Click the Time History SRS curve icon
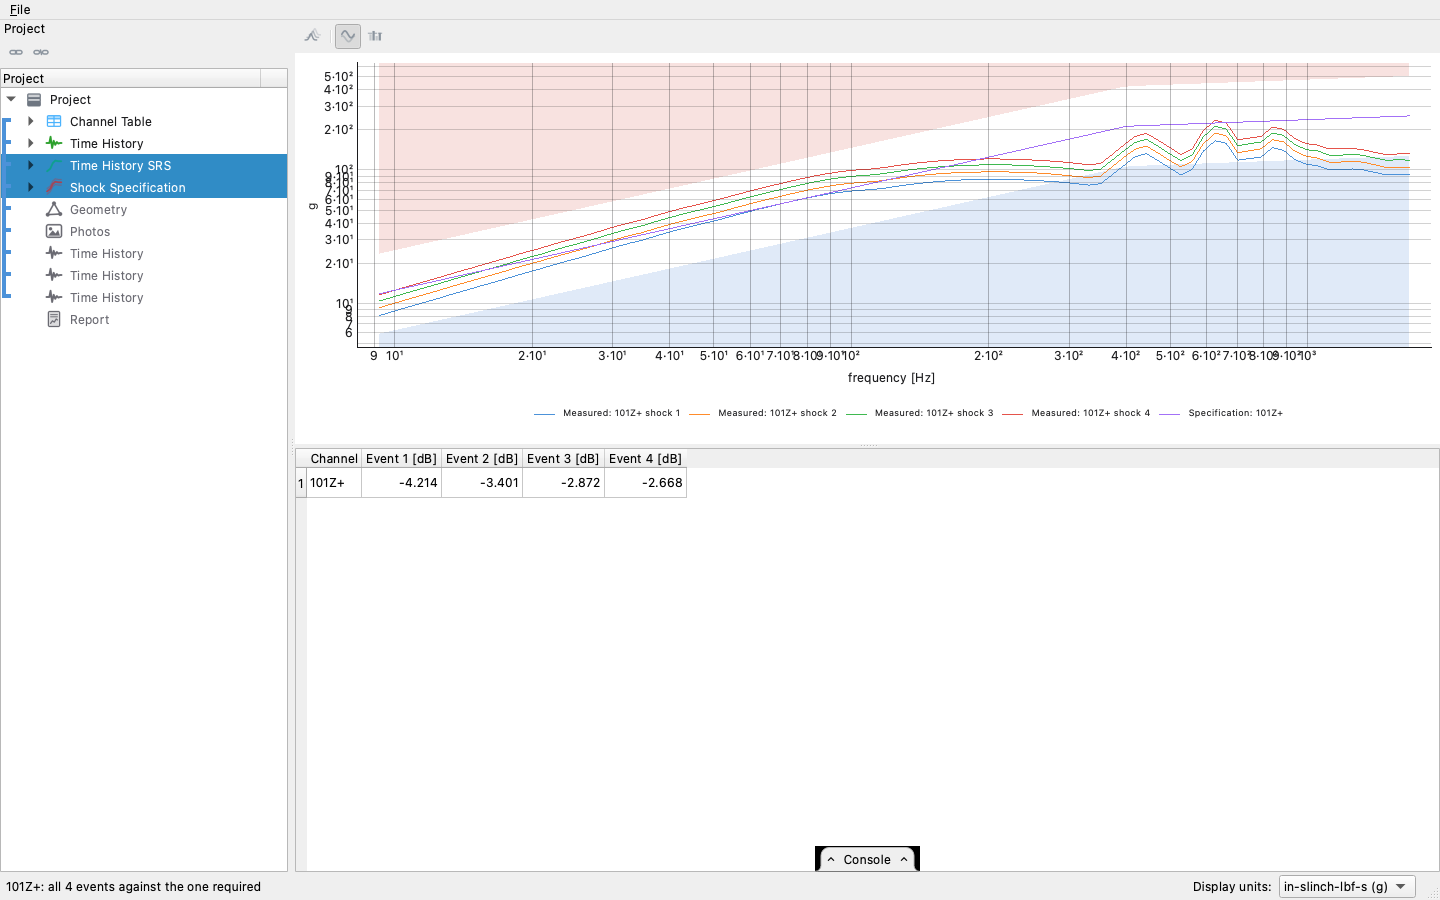1440x900 pixels. (x=54, y=165)
